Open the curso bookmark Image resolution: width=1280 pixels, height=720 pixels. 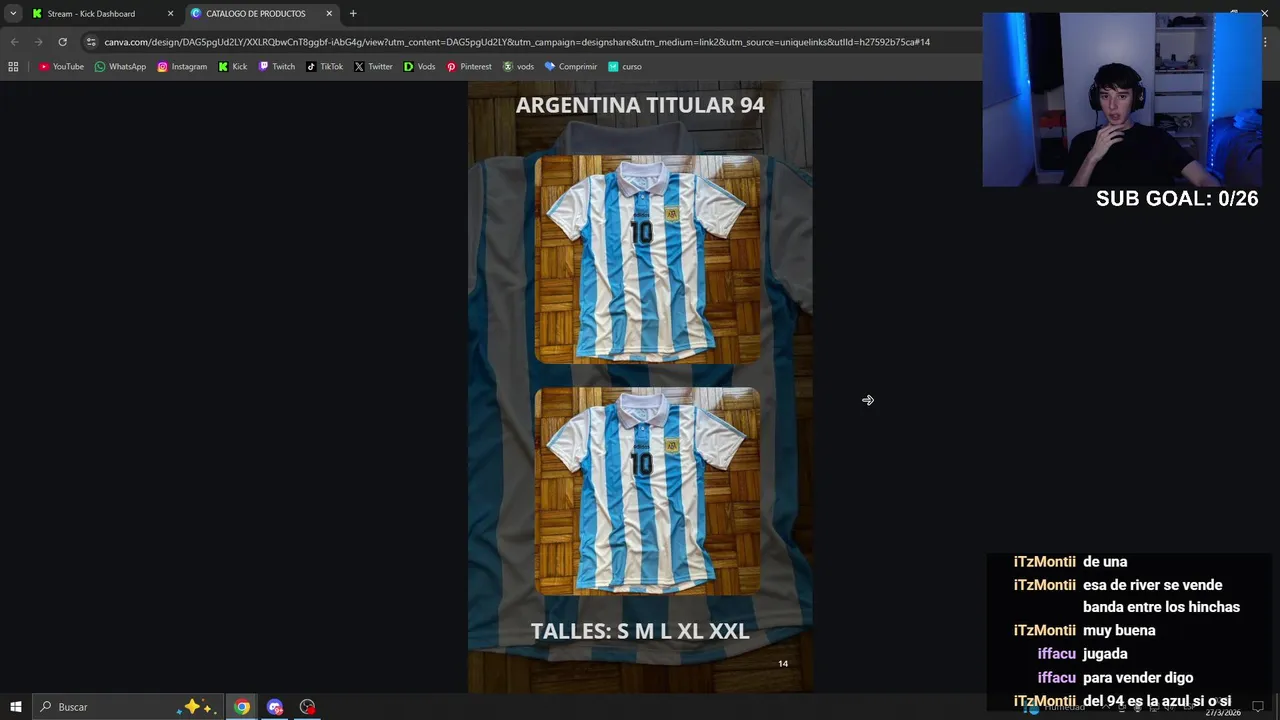pyautogui.click(x=625, y=67)
